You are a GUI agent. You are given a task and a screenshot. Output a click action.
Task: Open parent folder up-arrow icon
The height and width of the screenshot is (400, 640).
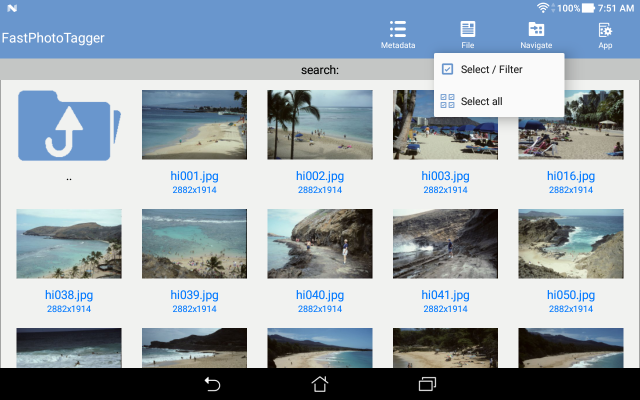pyautogui.click(x=69, y=125)
